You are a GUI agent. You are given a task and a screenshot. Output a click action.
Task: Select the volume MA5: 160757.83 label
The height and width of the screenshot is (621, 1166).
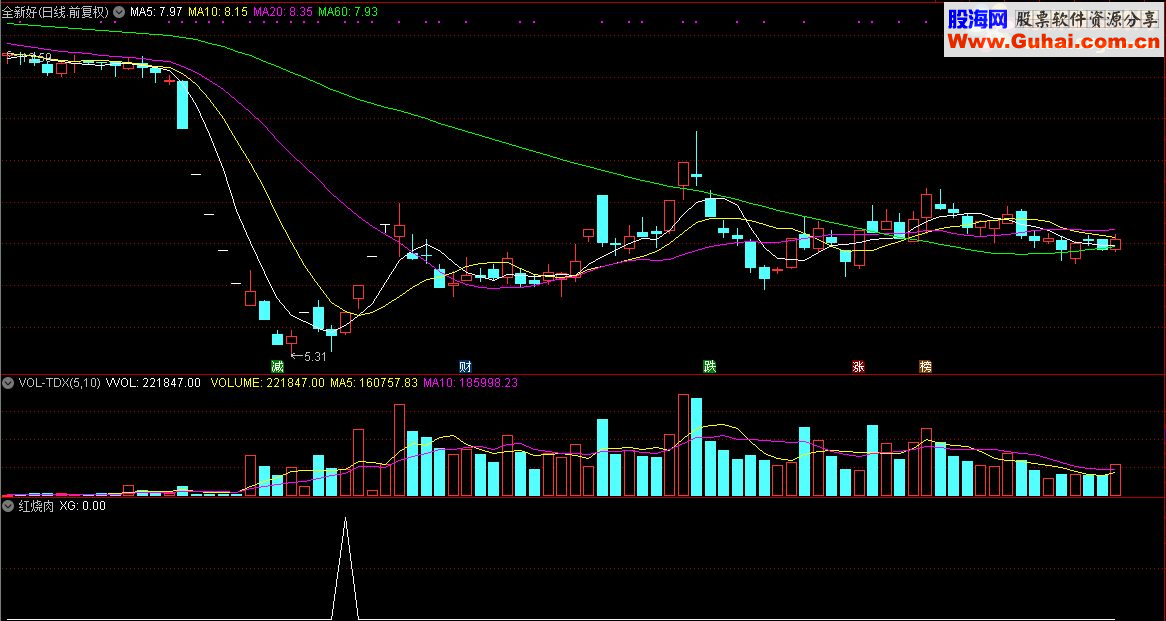point(374,383)
